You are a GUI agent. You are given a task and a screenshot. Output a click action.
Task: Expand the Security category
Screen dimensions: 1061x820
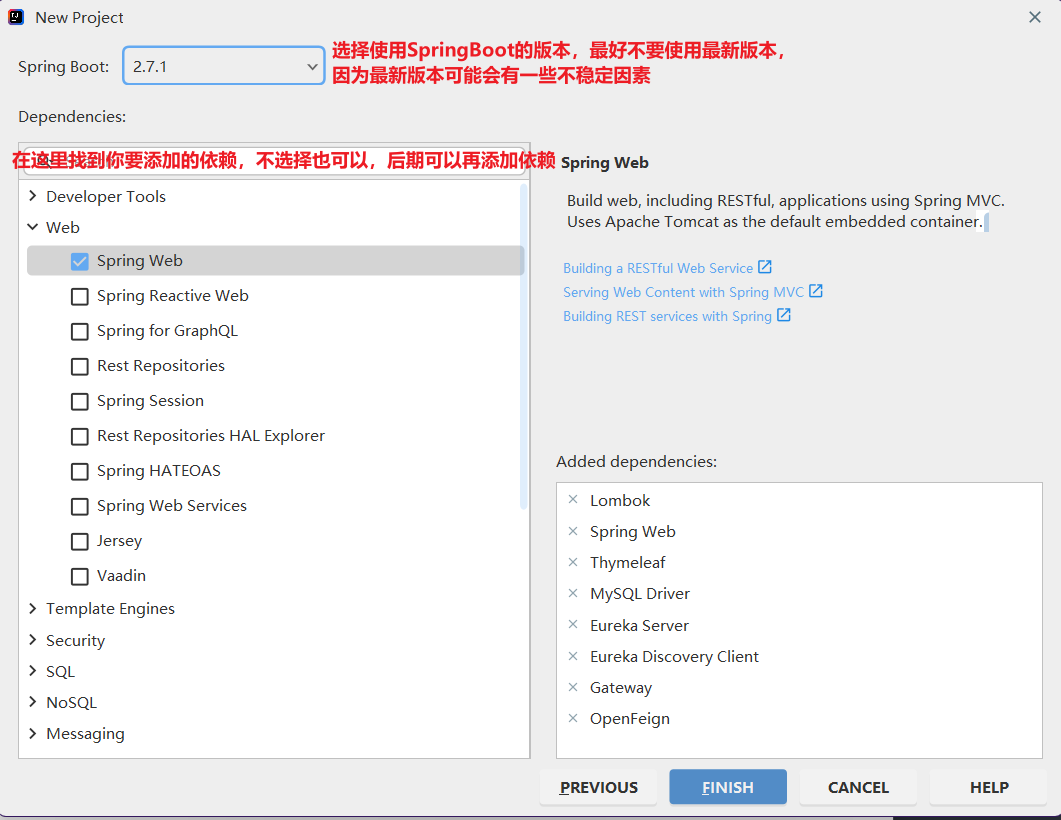tap(32, 639)
